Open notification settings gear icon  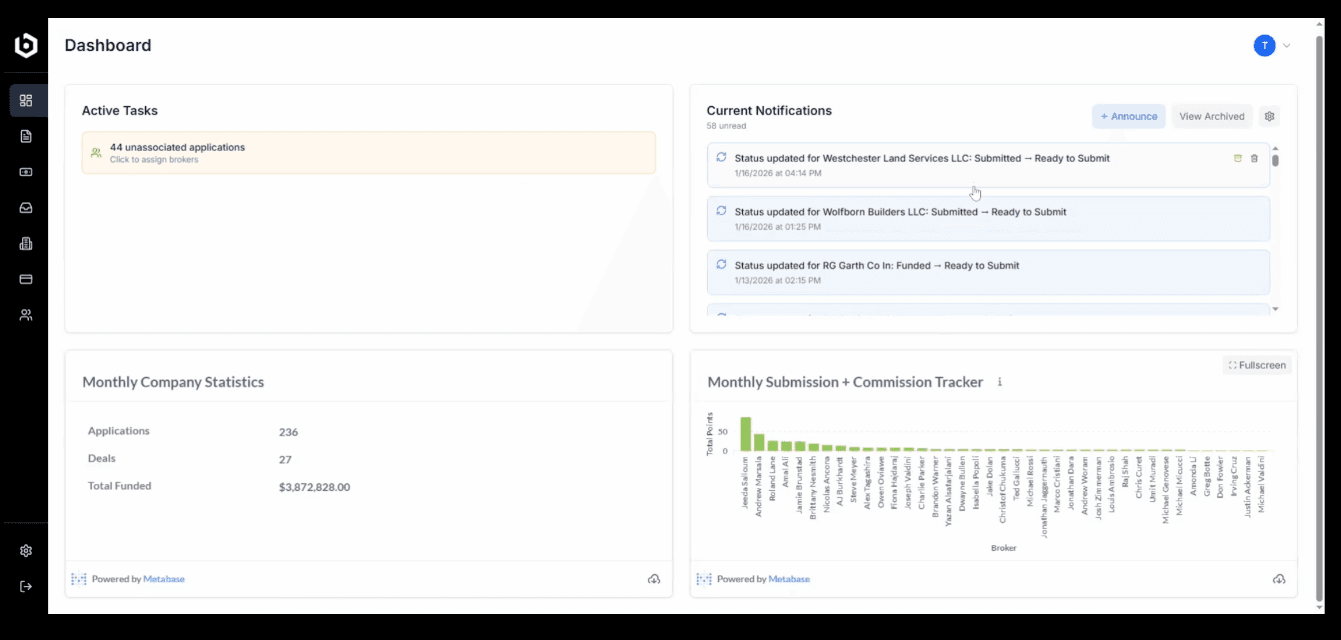(1269, 116)
